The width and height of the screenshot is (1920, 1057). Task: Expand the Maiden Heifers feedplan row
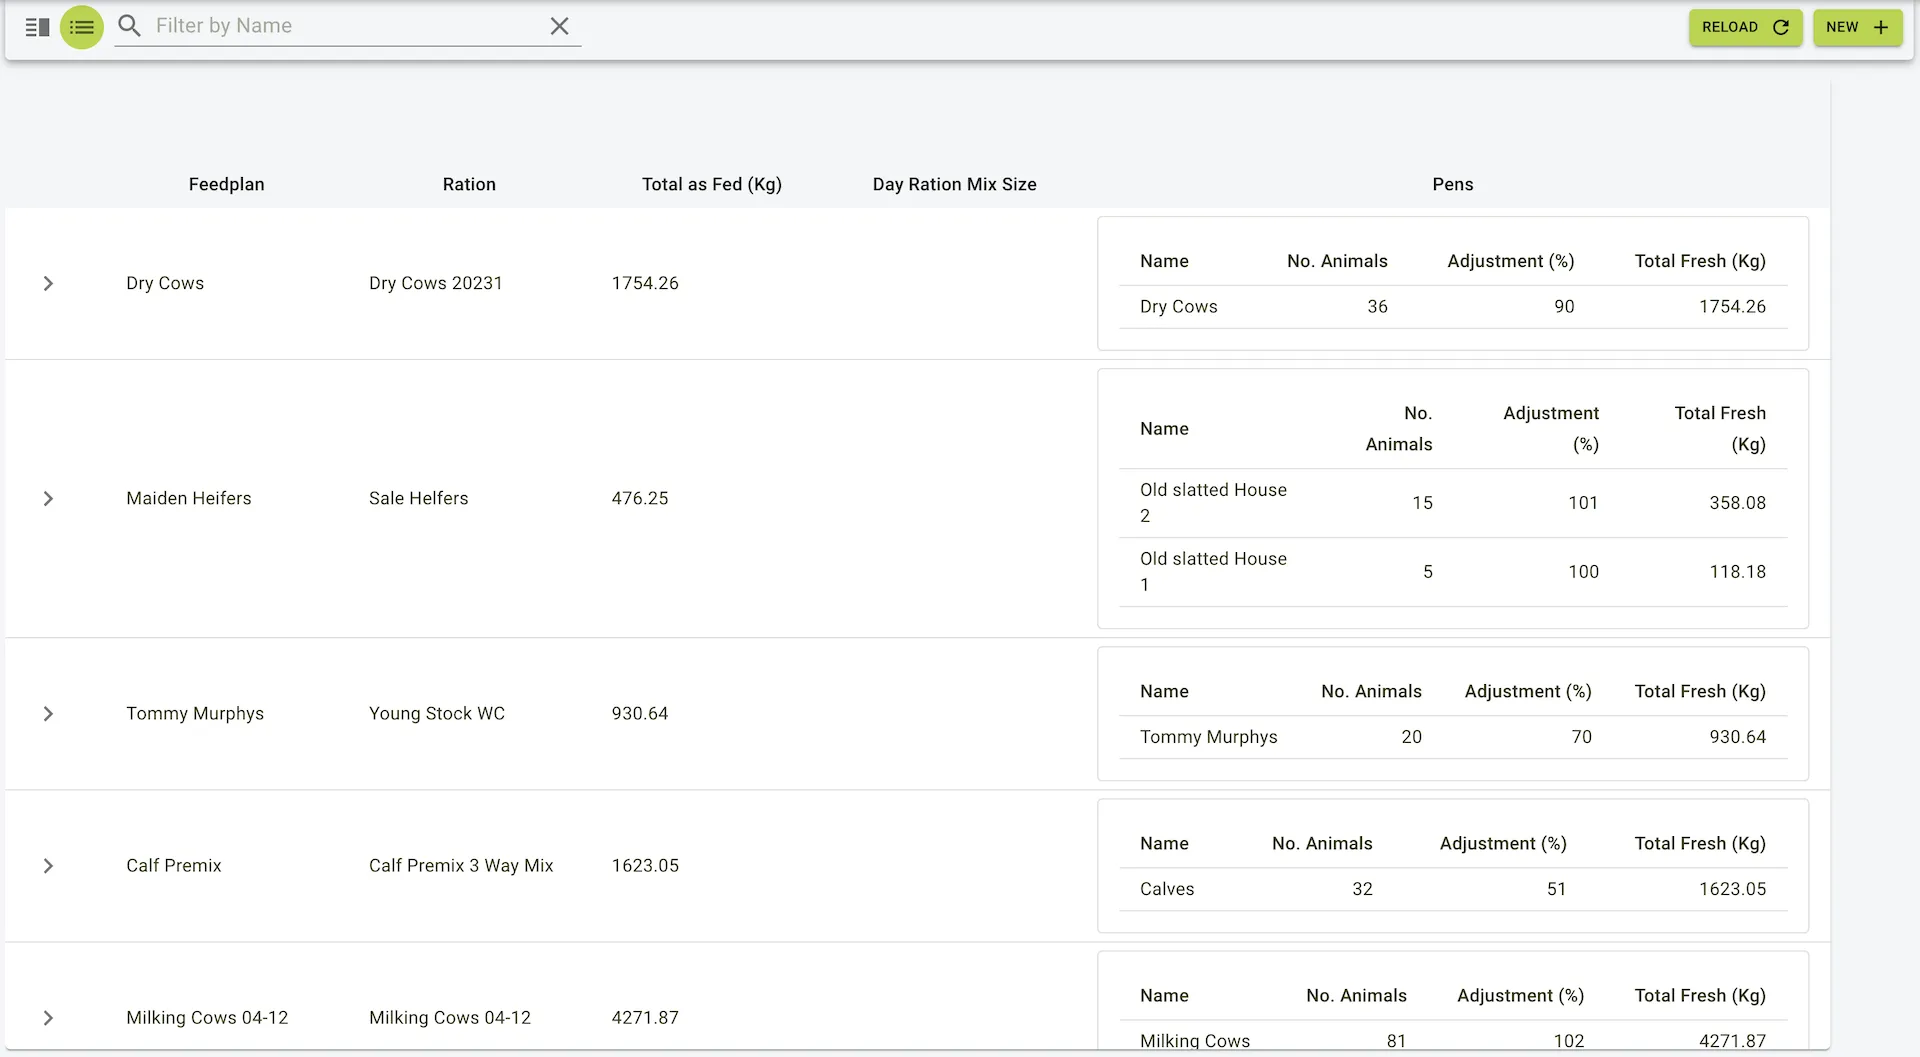tap(48, 499)
